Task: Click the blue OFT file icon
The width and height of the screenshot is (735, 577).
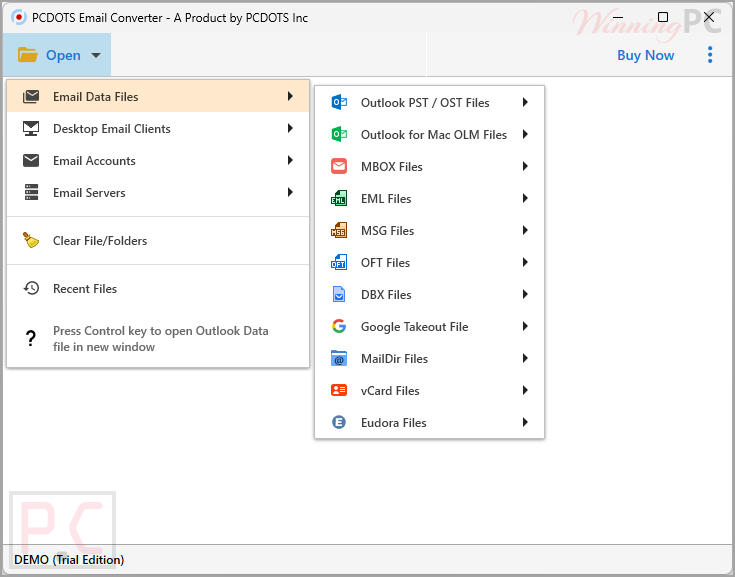Action: pyautogui.click(x=339, y=262)
